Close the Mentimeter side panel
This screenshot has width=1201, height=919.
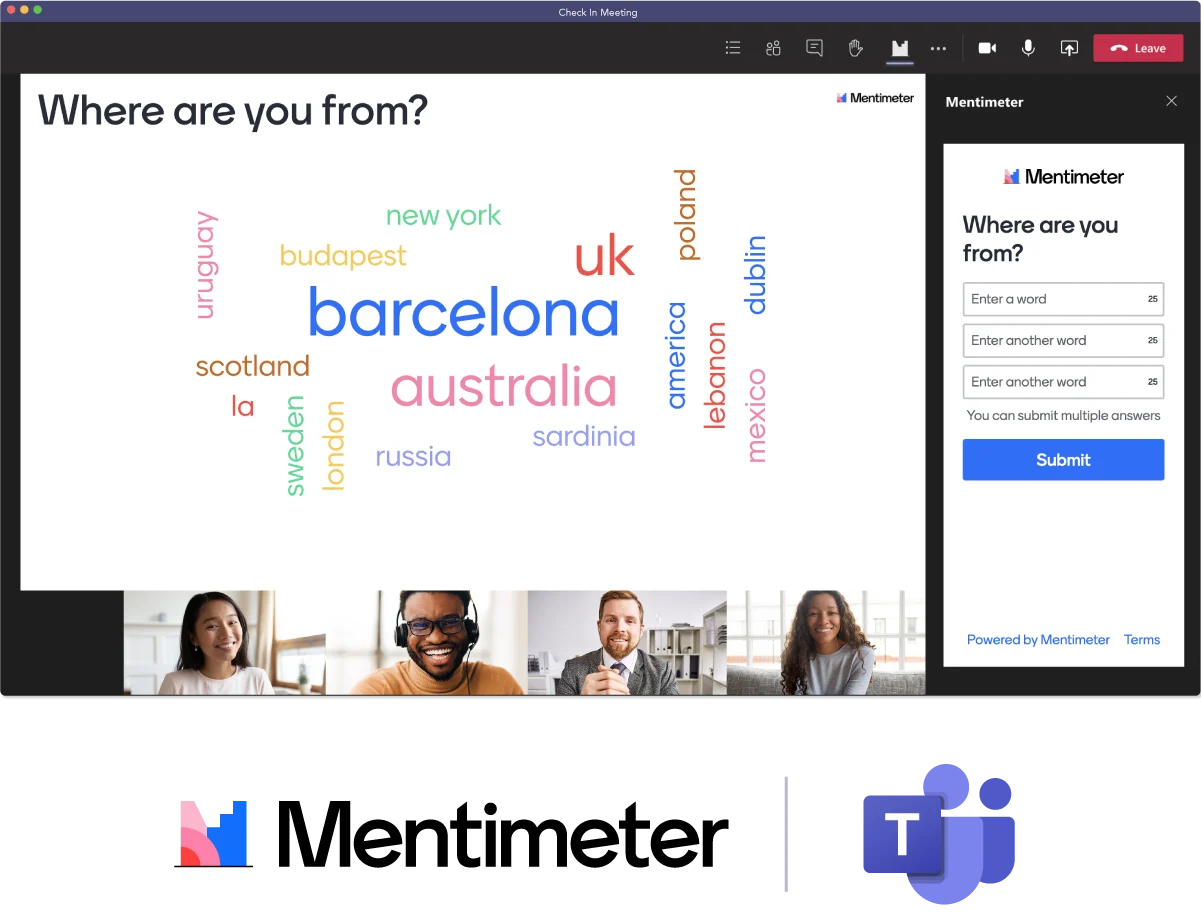point(1172,101)
